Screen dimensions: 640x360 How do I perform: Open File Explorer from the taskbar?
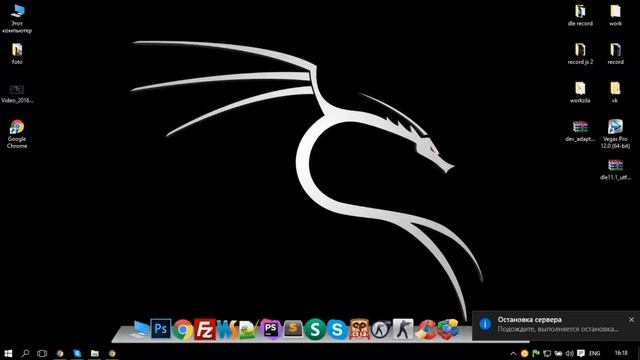coord(95,353)
